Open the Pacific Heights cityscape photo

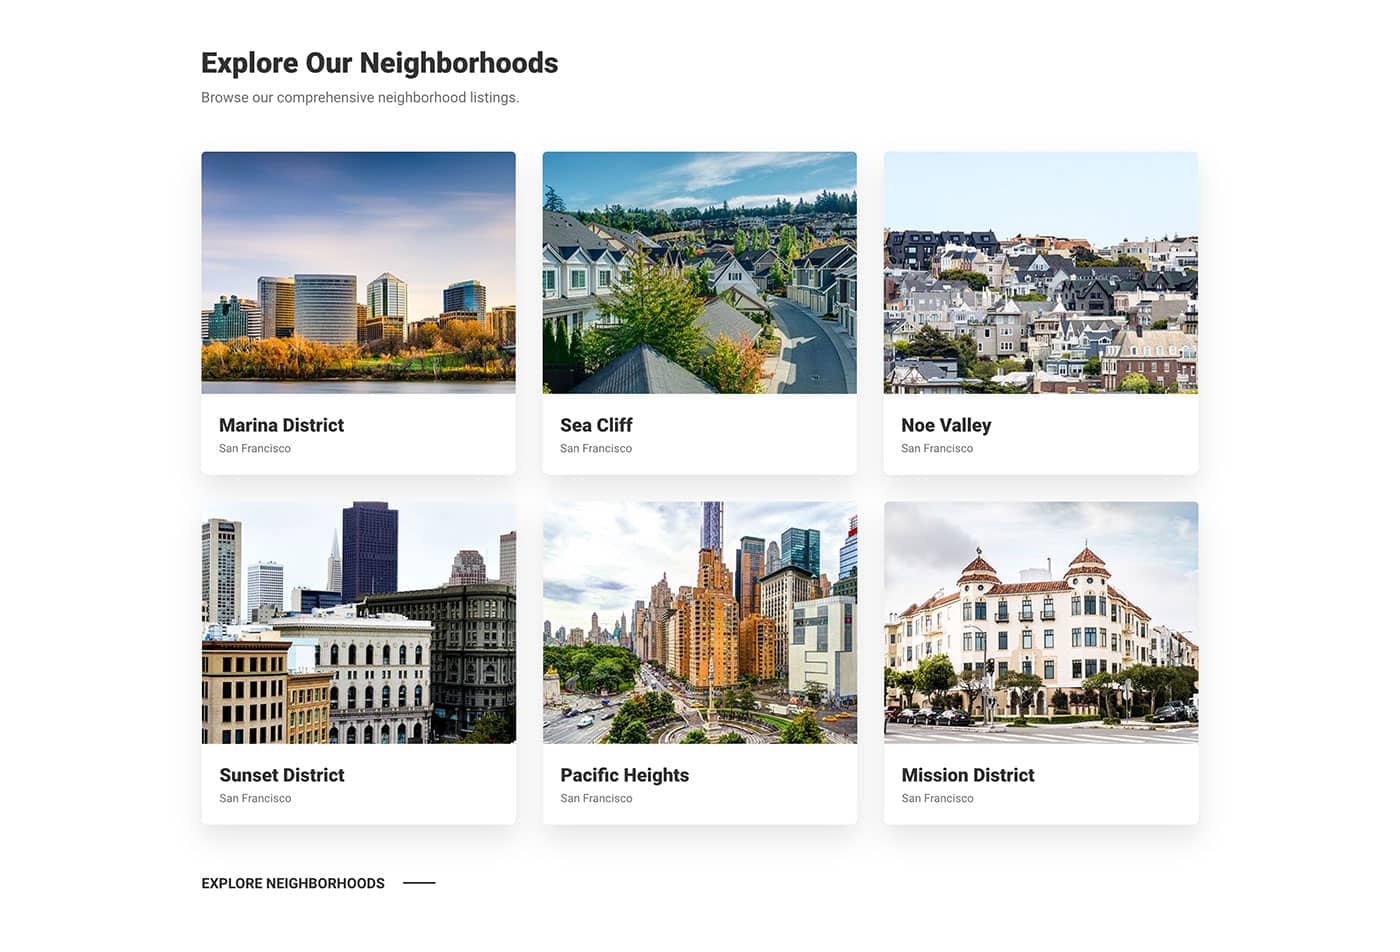pyautogui.click(x=699, y=623)
